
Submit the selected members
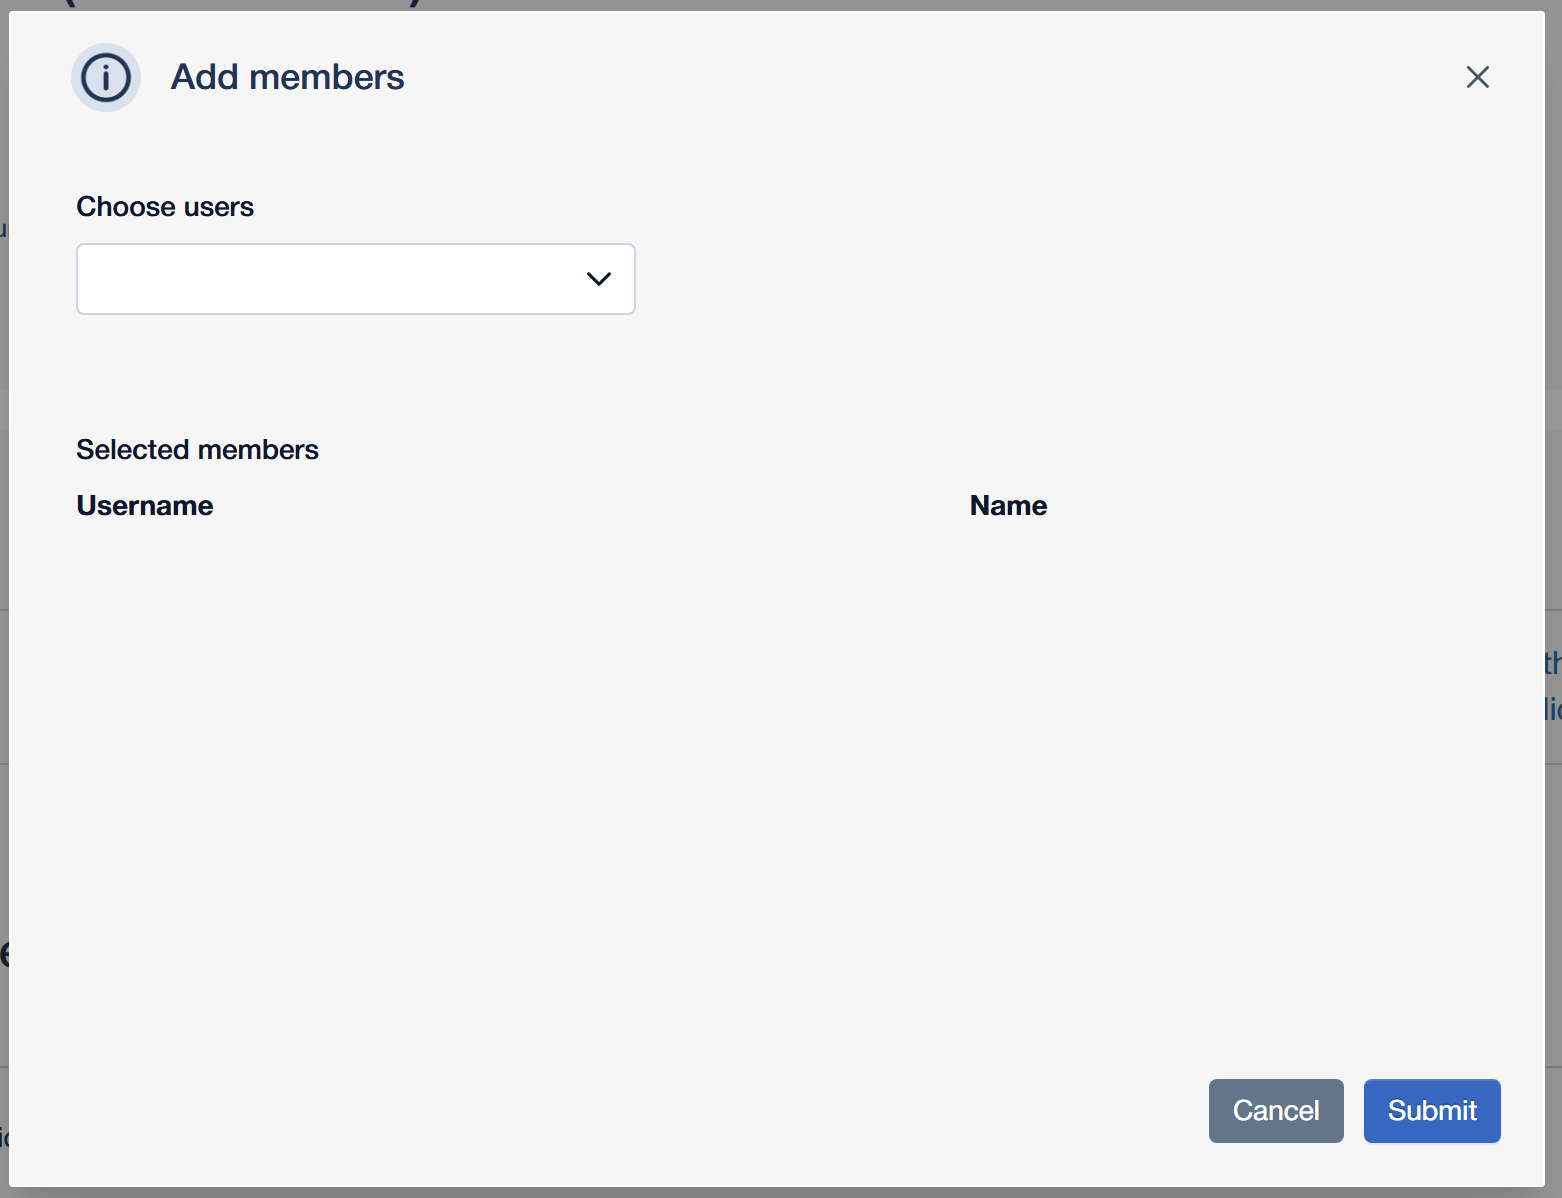click(x=1432, y=1110)
